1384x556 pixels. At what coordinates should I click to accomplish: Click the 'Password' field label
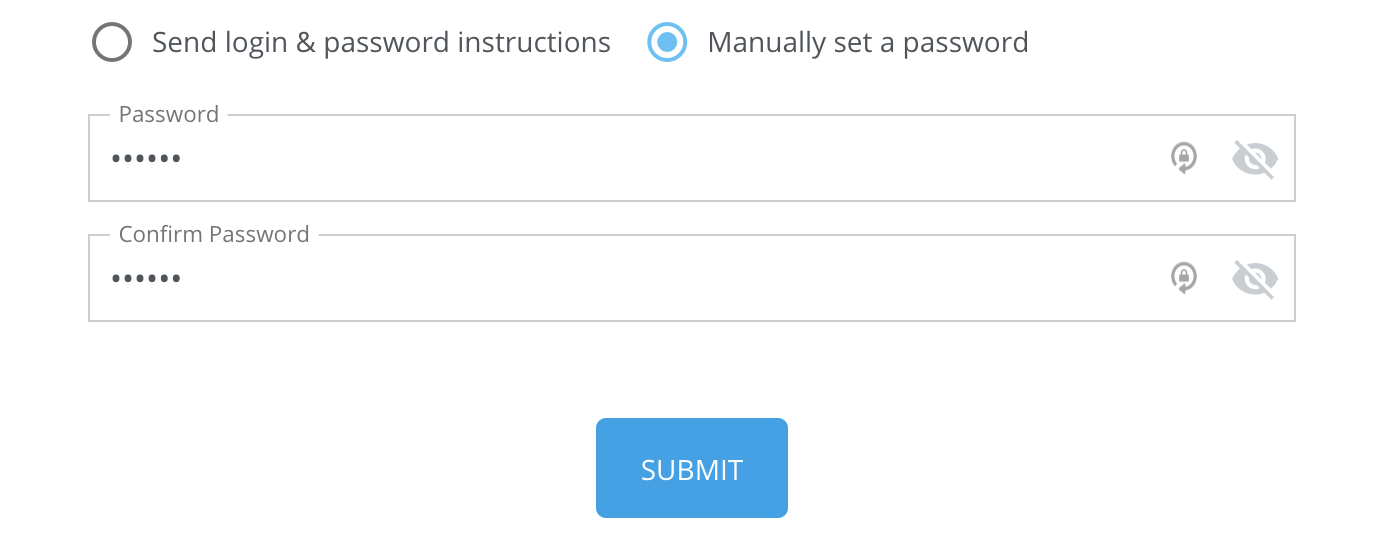click(x=169, y=114)
